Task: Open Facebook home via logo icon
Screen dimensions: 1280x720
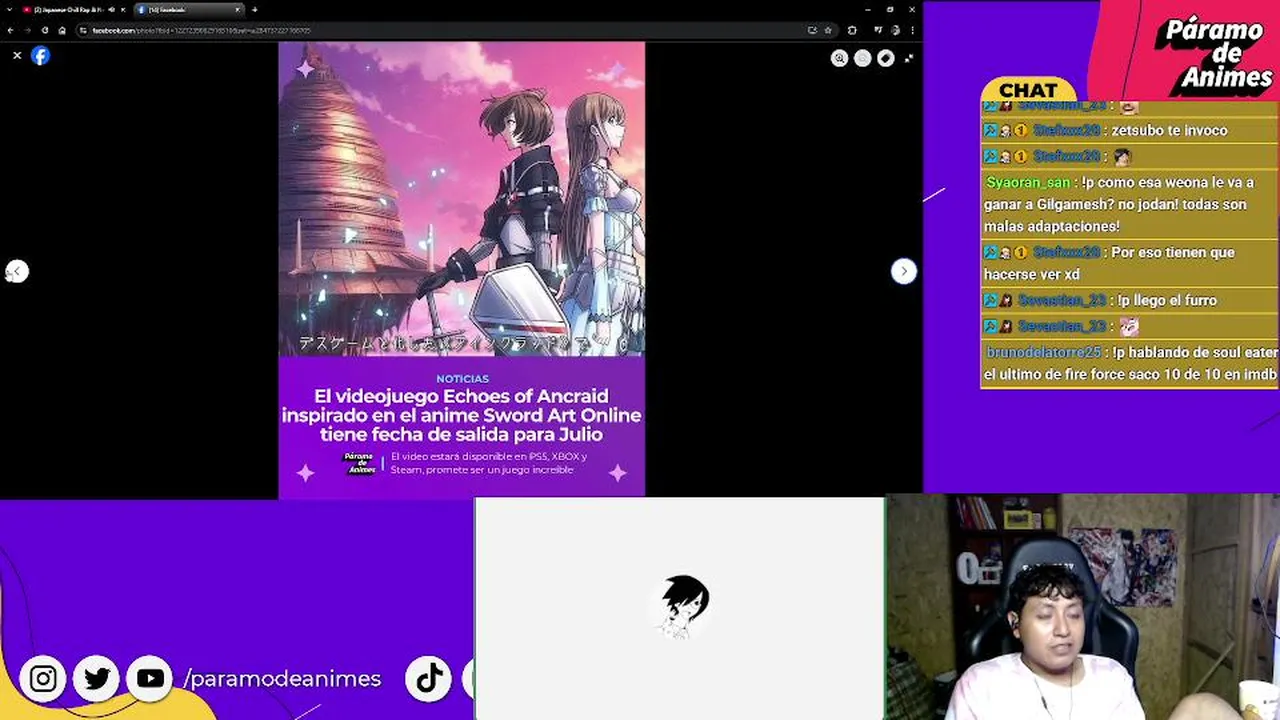Action: click(x=40, y=56)
